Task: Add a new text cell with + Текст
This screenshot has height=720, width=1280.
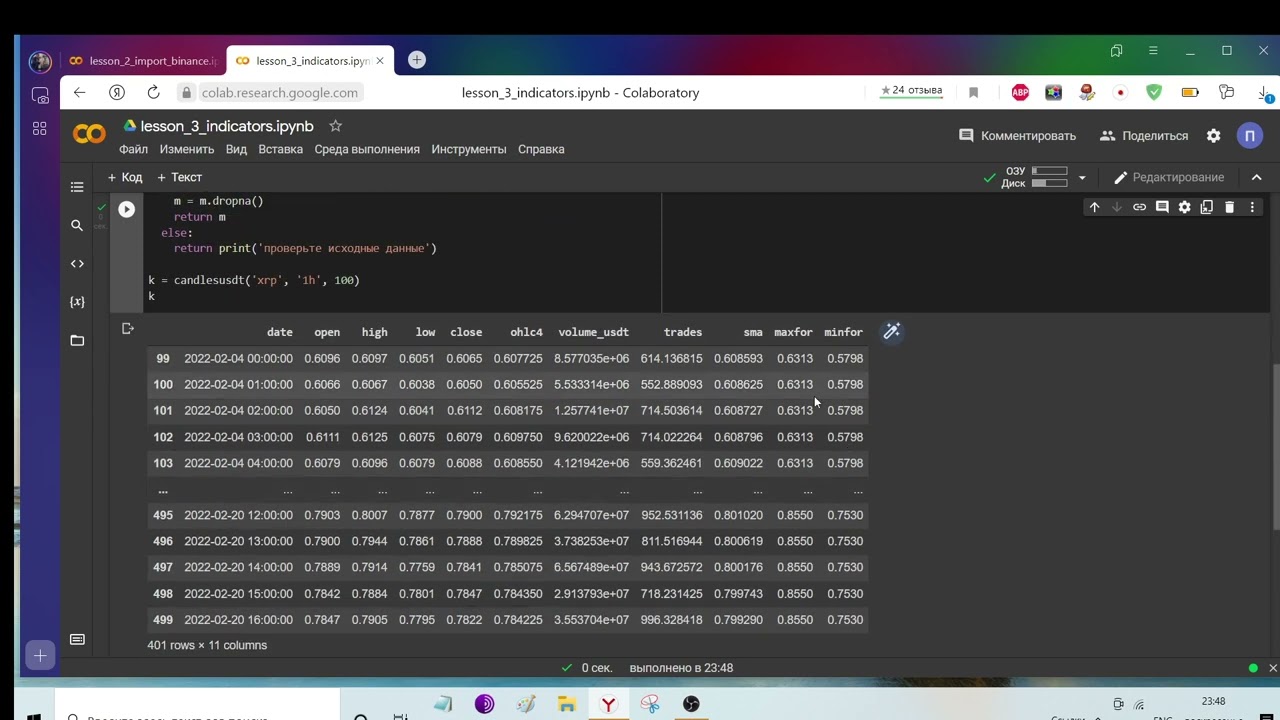Action: pos(180,177)
